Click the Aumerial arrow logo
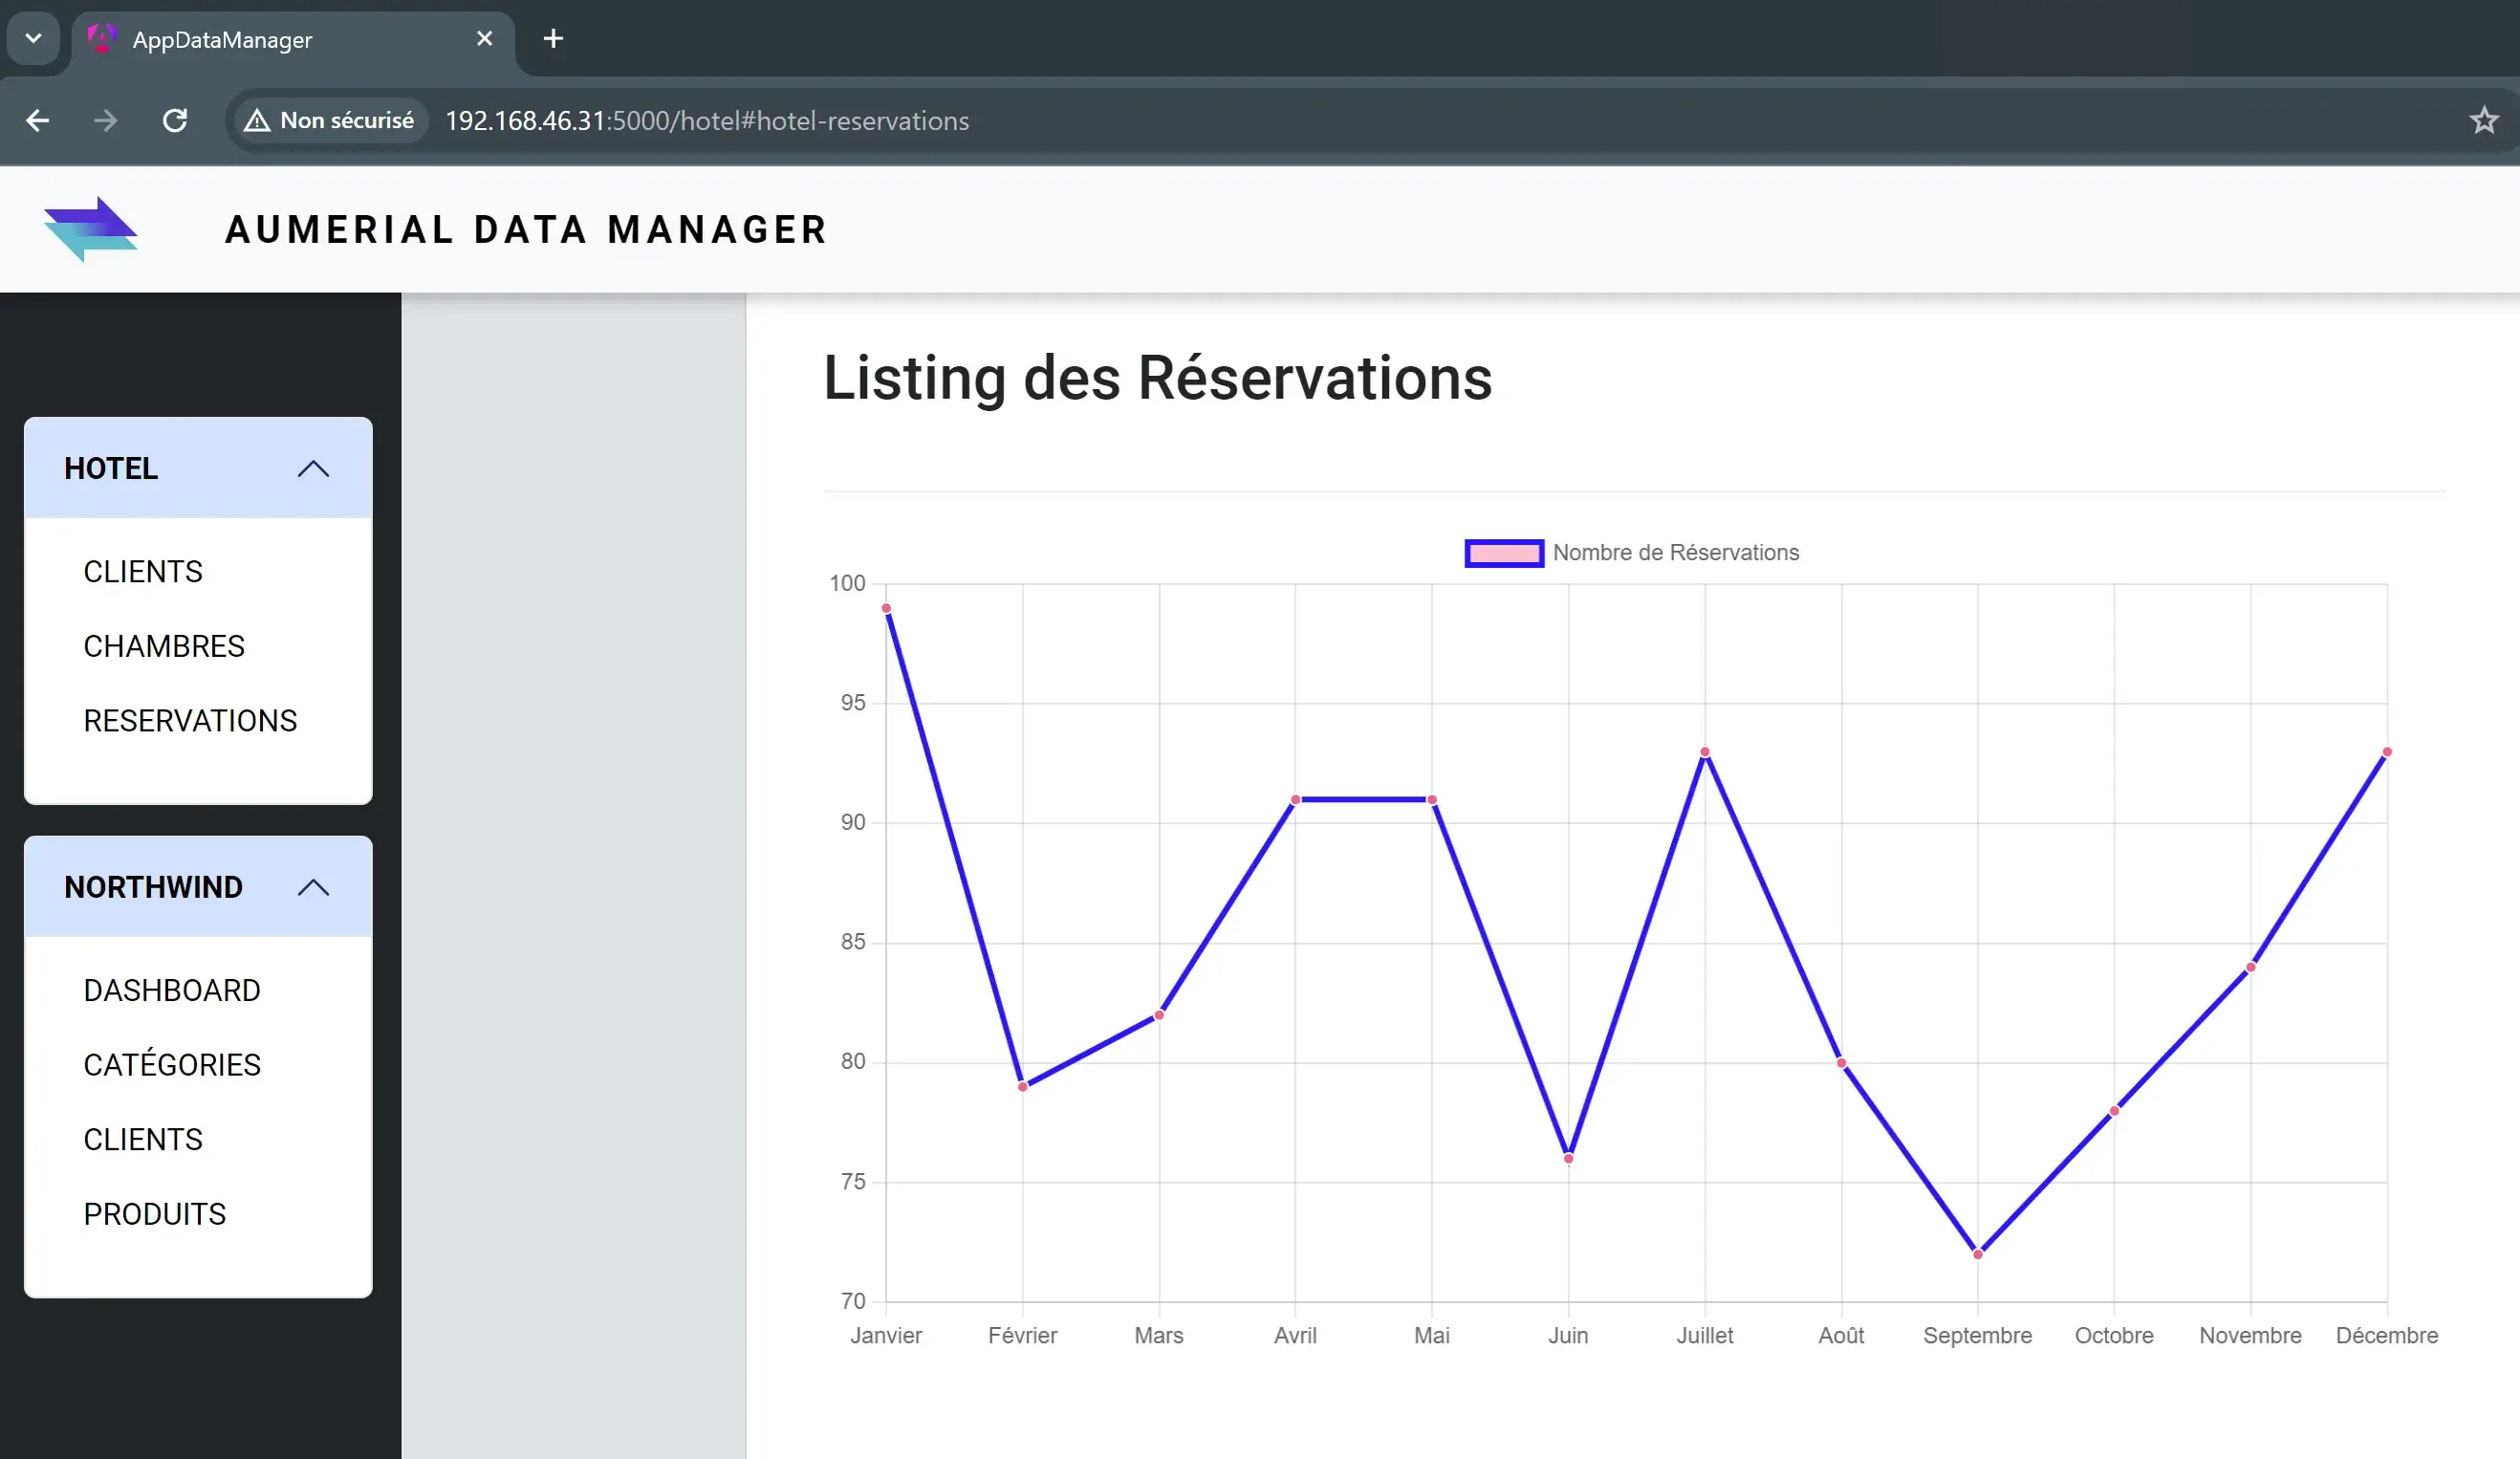Screen dimensions: 2520x1459 [90, 229]
